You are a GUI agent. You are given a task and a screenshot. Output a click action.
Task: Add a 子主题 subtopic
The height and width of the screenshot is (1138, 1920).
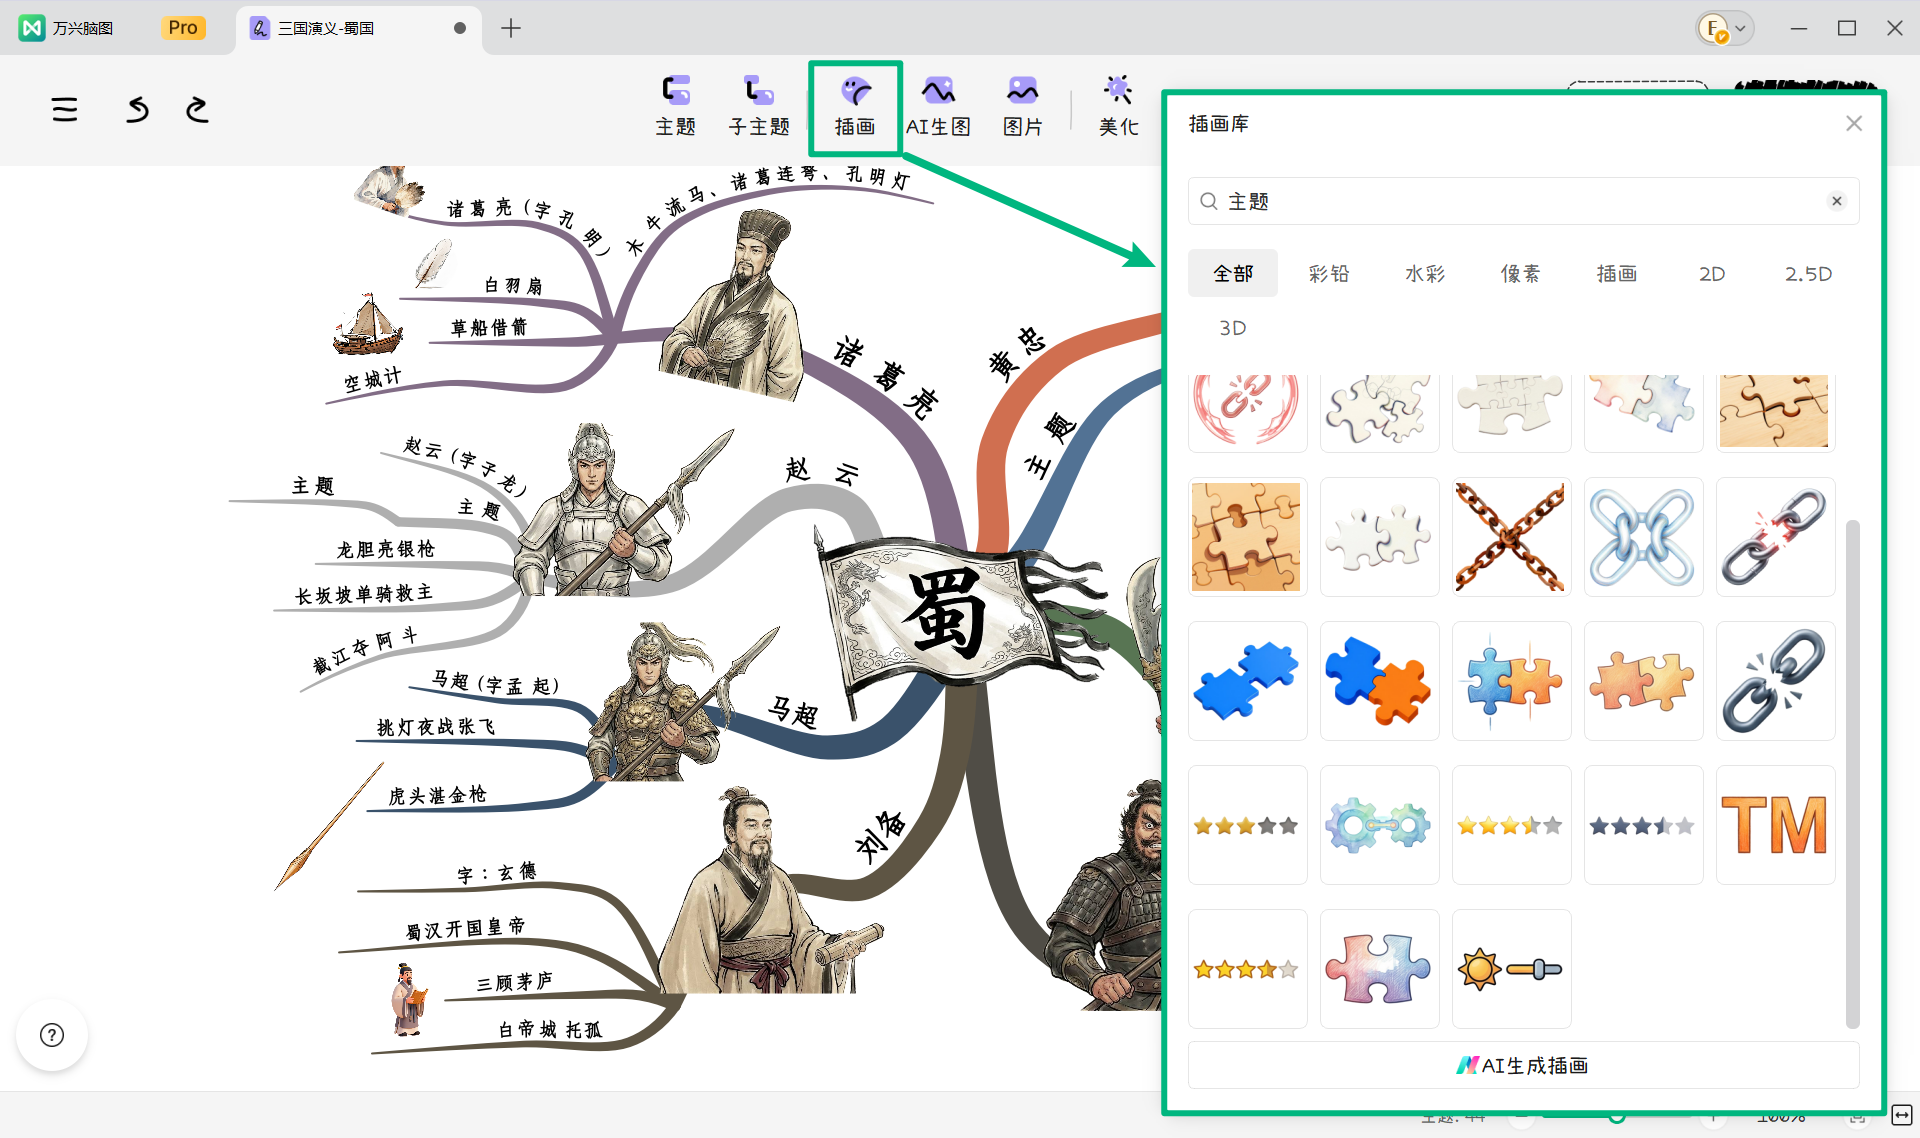tap(759, 106)
